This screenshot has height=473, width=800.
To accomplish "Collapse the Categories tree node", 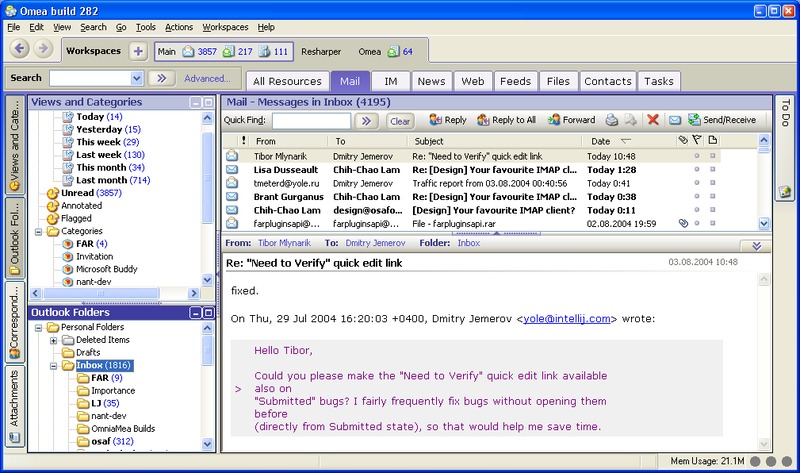I will click(38, 232).
